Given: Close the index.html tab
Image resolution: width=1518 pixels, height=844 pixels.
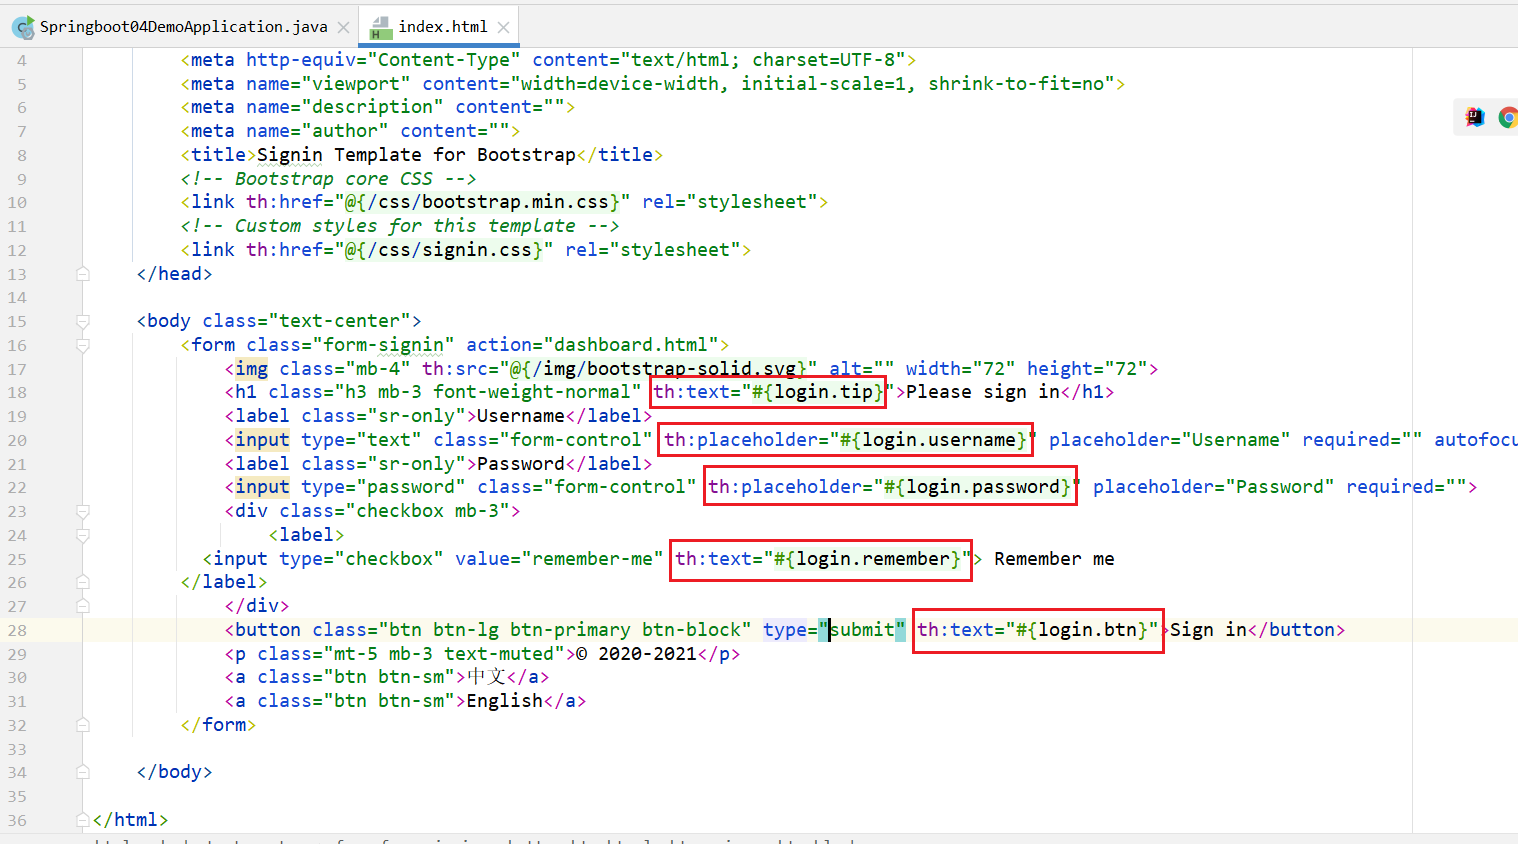Looking at the screenshot, I should pos(504,27).
